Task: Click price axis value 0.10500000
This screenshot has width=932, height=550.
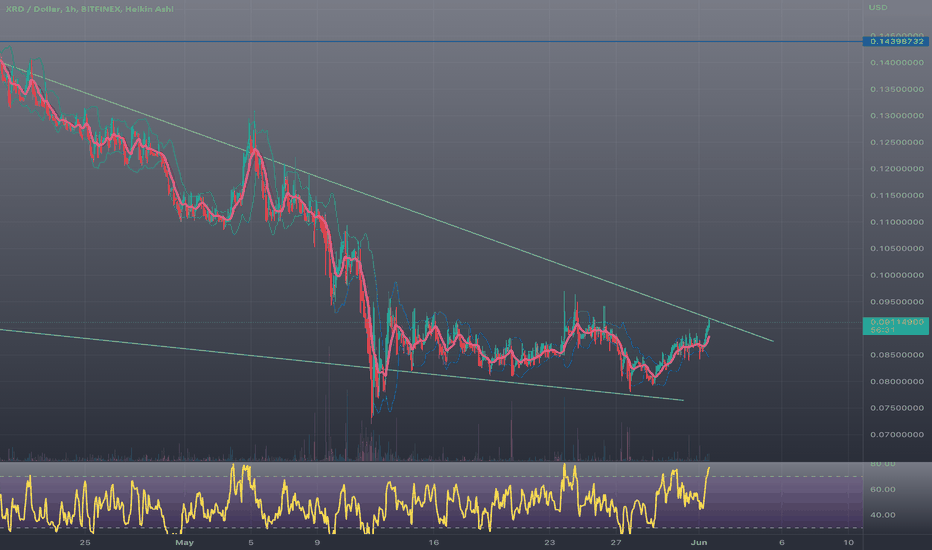Action: coord(897,249)
